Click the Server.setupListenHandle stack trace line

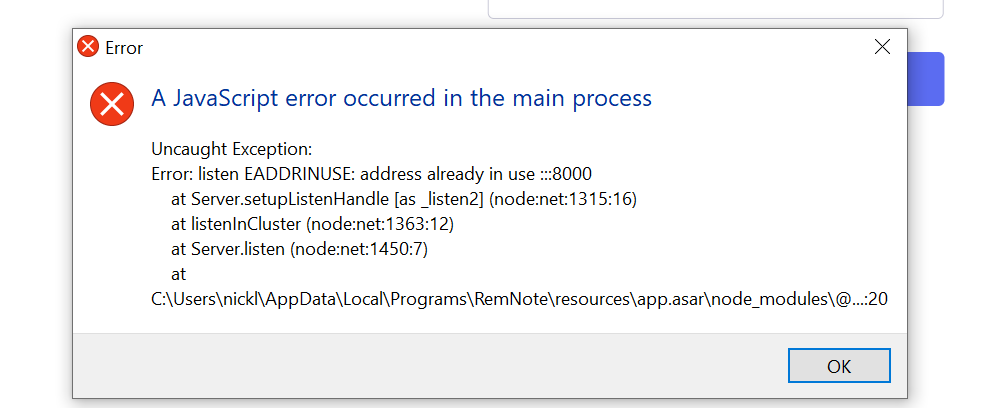coord(404,198)
